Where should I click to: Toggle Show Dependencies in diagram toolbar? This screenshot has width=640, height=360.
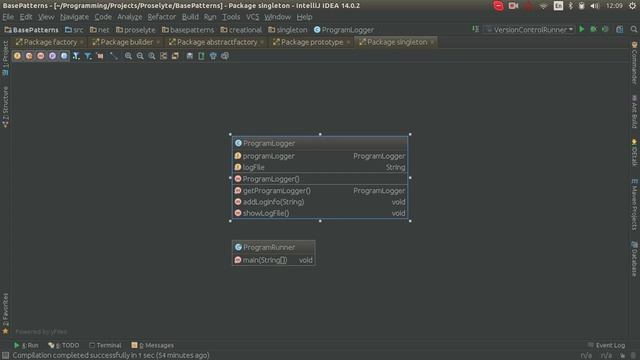coord(100,56)
